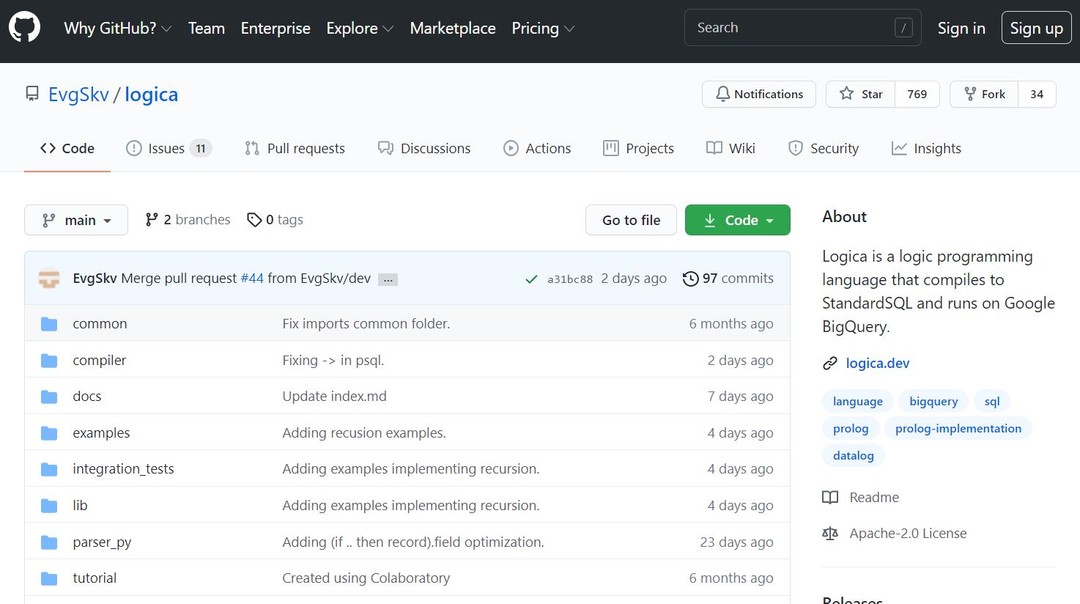Viewport: 1080px width, 604px height.
Task: Click the bigquery topic tag
Action: click(x=933, y=401)
